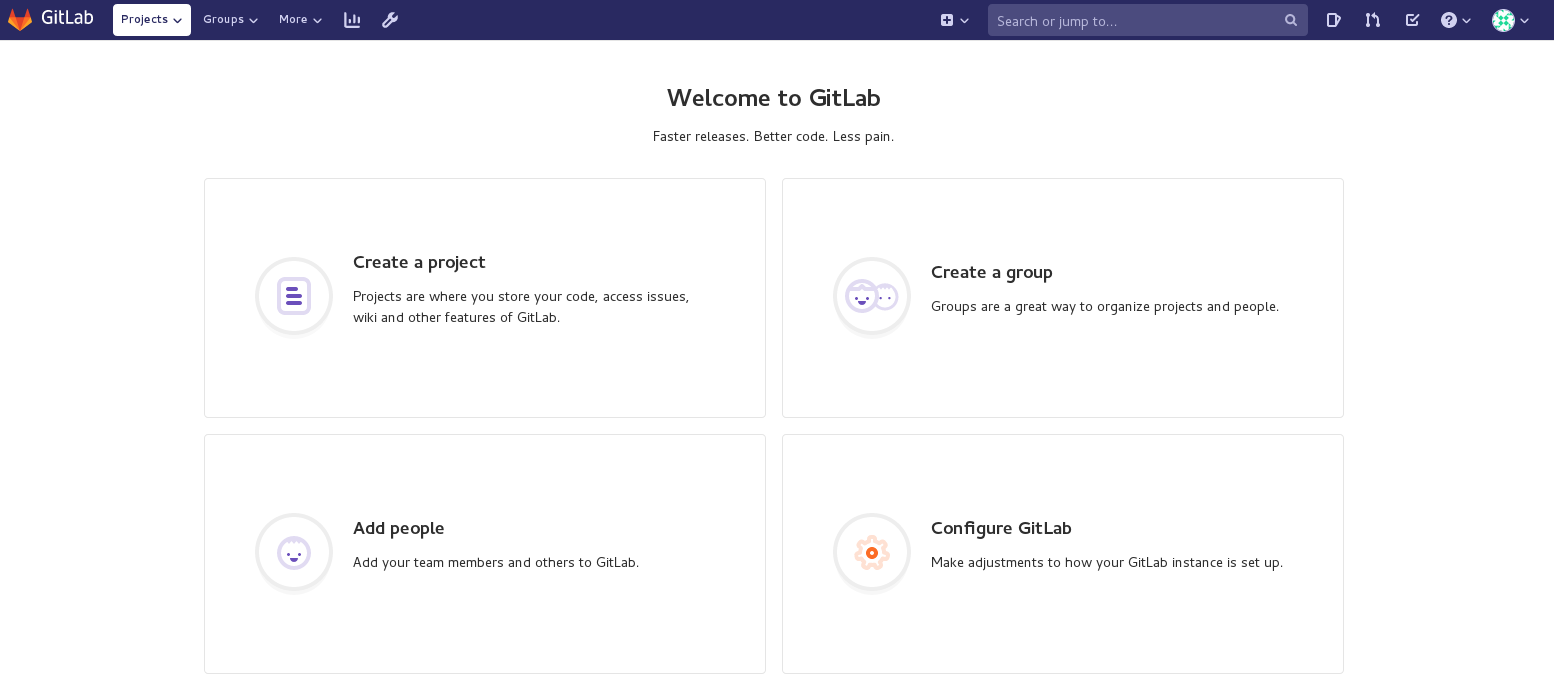Click the Configure GitLab heading

click(1001, 528)
